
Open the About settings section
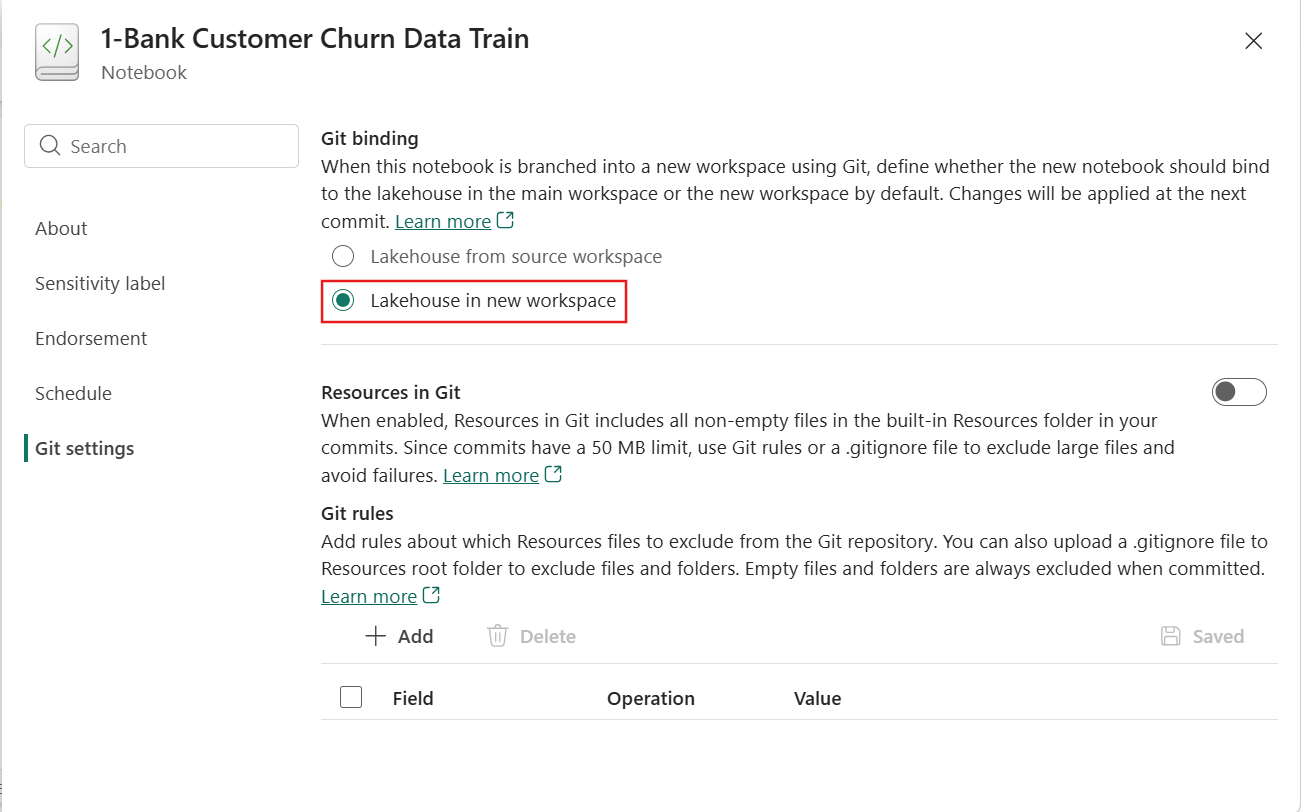(61, 229)
